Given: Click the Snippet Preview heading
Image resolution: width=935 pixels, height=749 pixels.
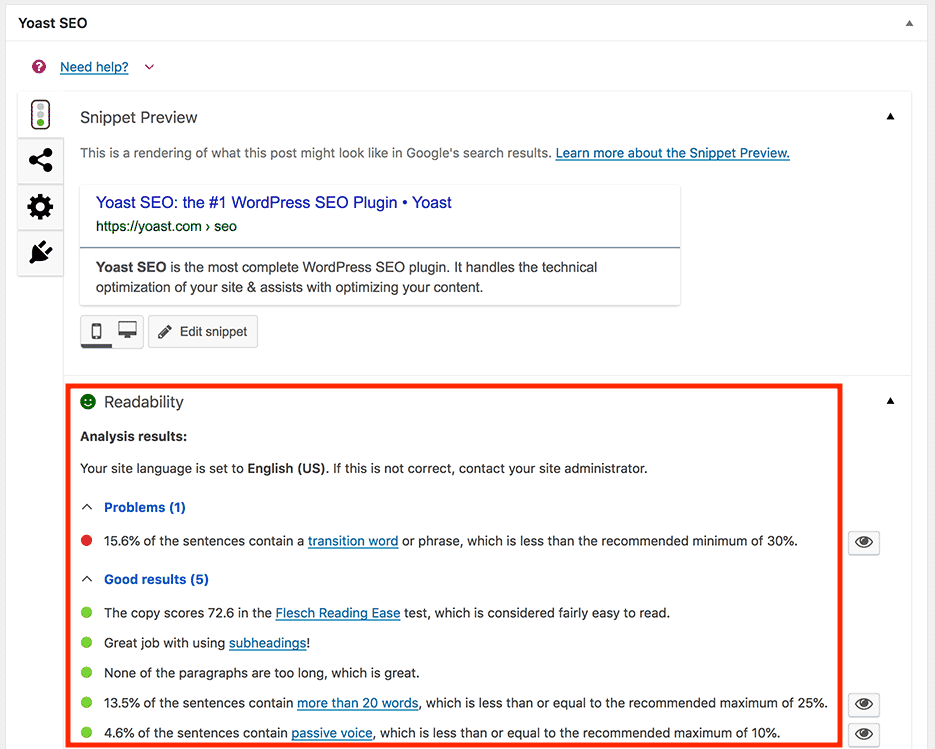Looking at the screenshot, I should coord(138,117).
